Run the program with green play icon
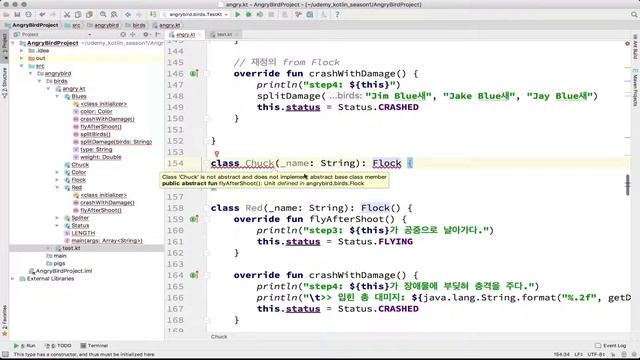This screenshot has width=640, height=360. [x=238, y=15]
